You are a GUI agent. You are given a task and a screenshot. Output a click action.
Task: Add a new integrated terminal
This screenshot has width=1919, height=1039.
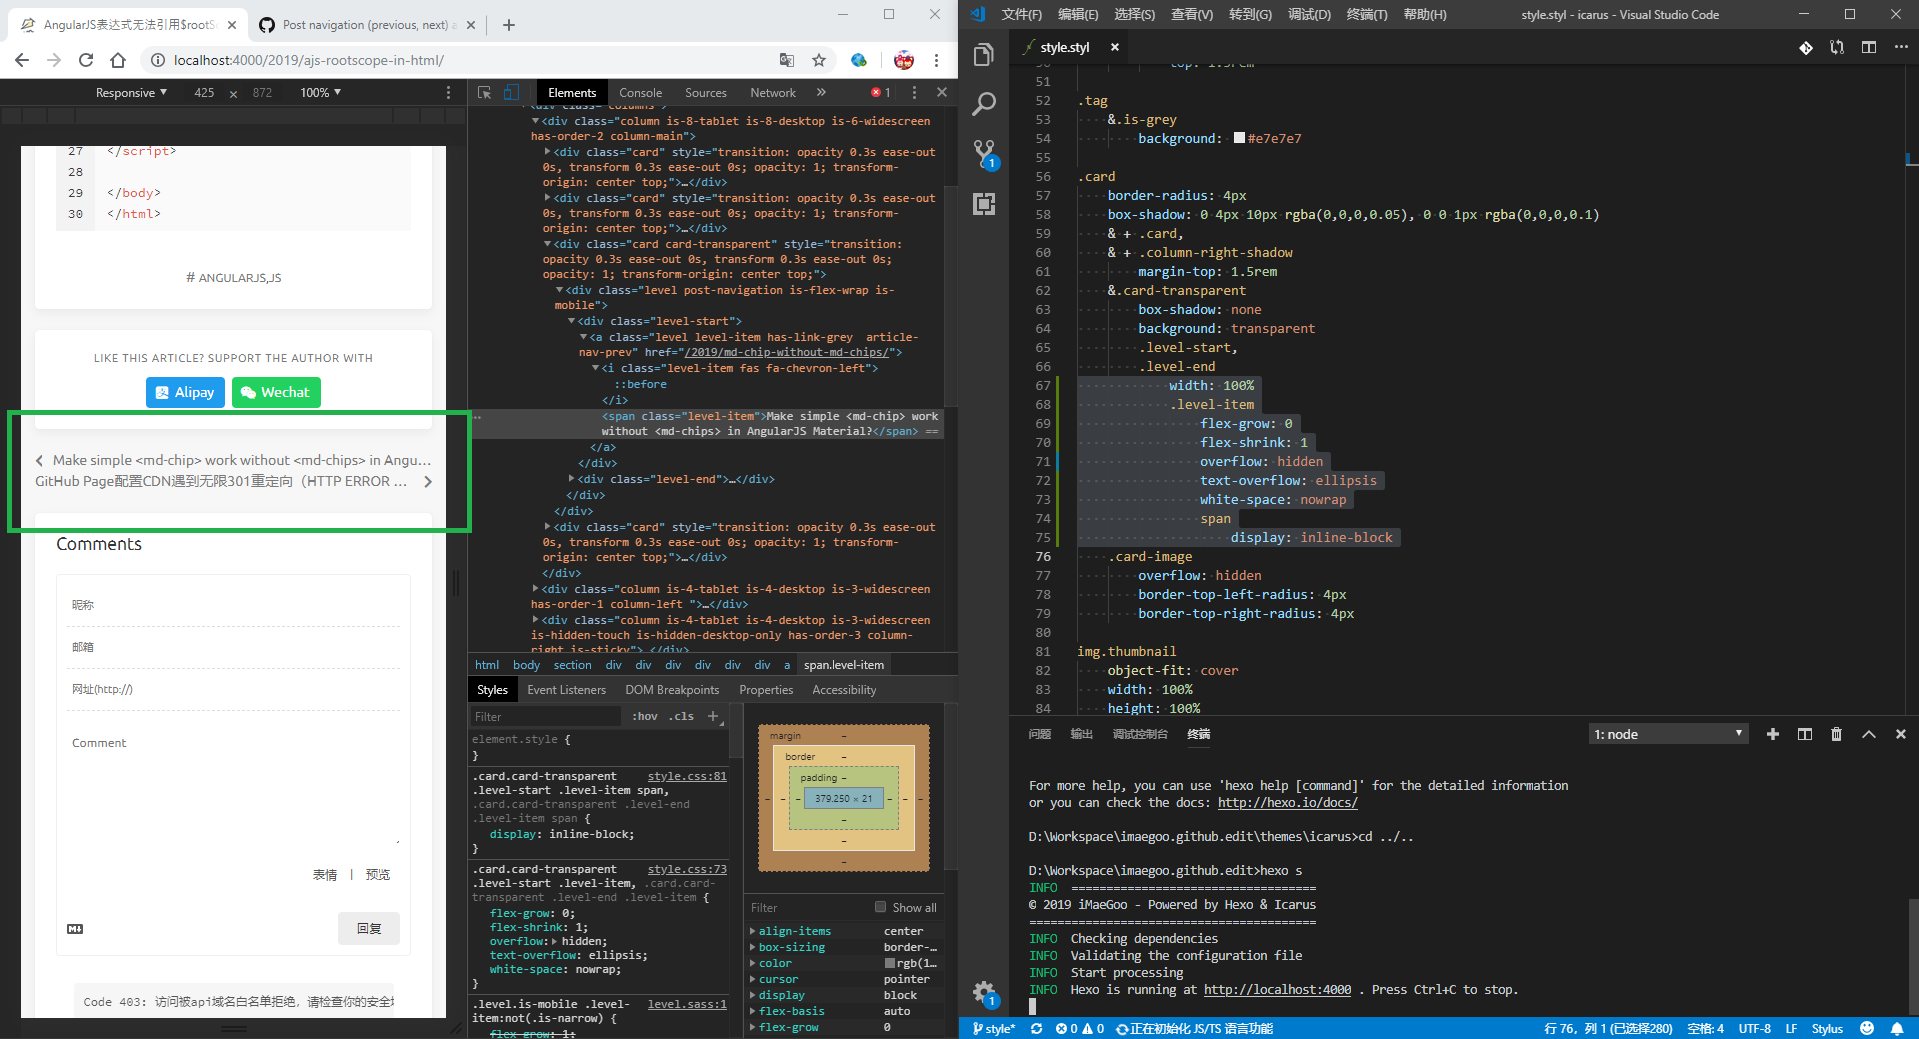[1772, 734]
